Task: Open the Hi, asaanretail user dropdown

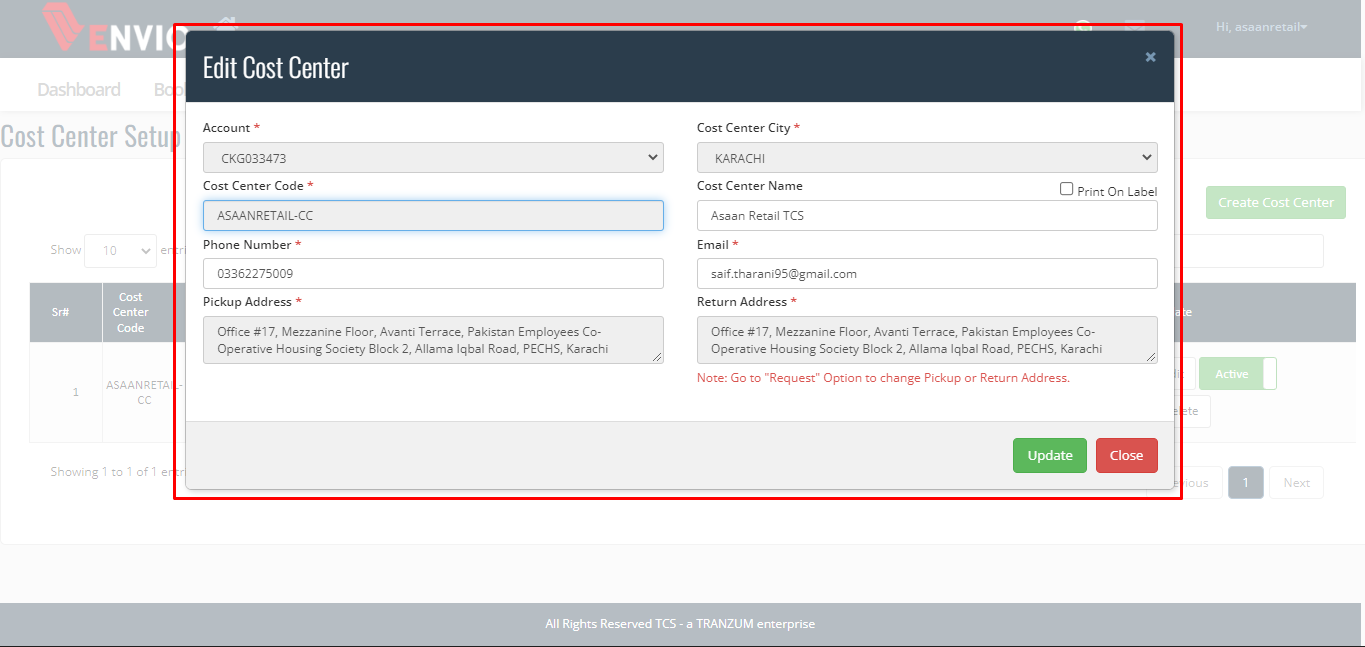Action: click(1261, 27)
